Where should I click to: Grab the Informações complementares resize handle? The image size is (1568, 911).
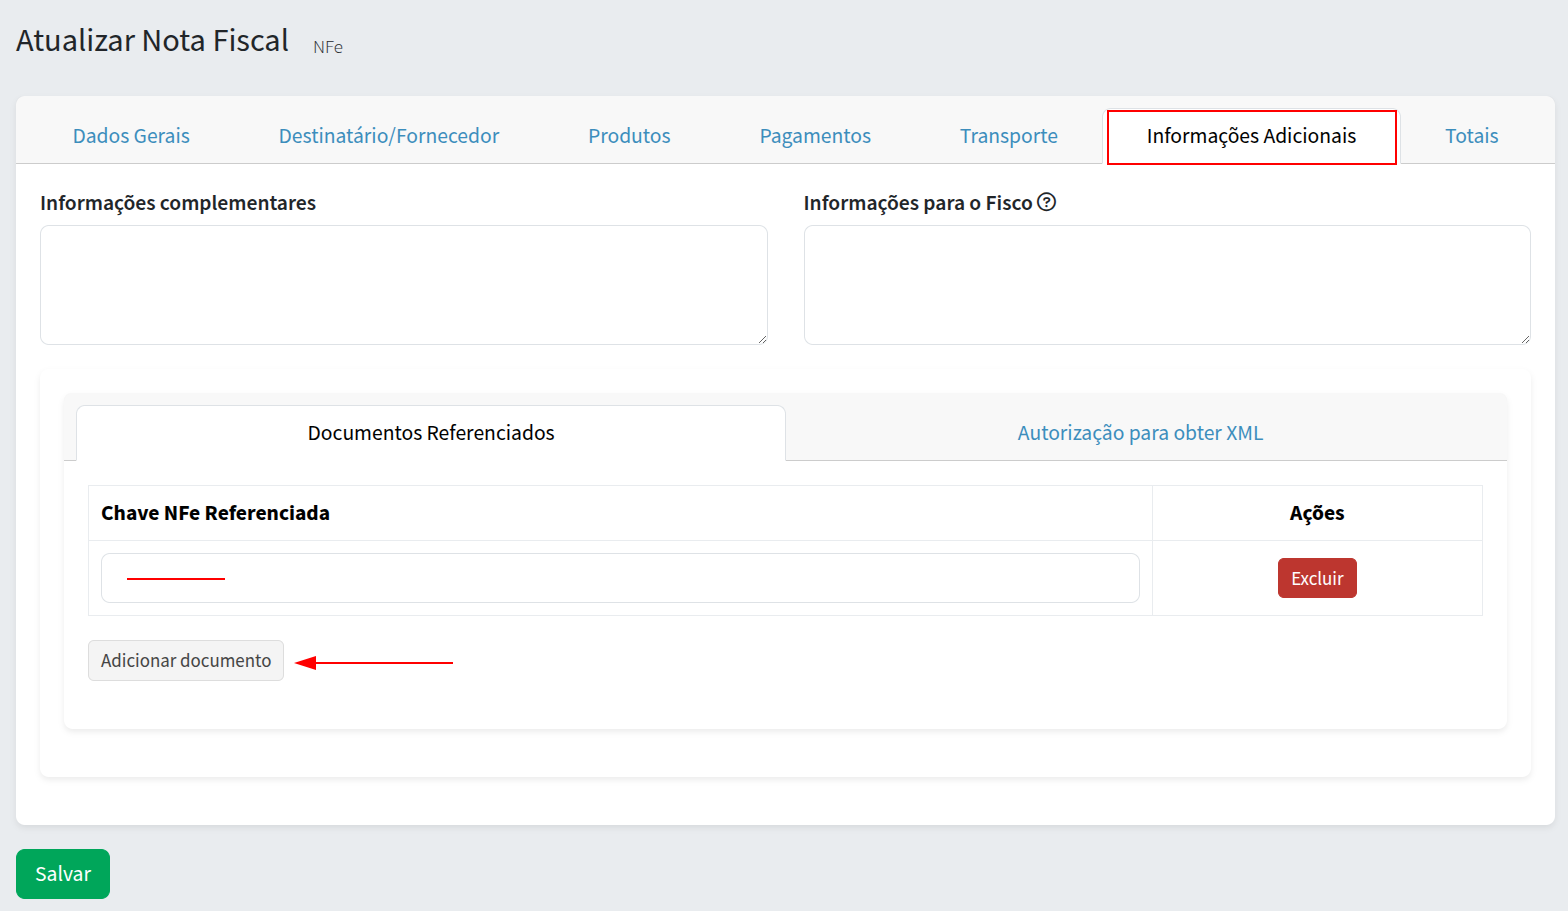762,339
